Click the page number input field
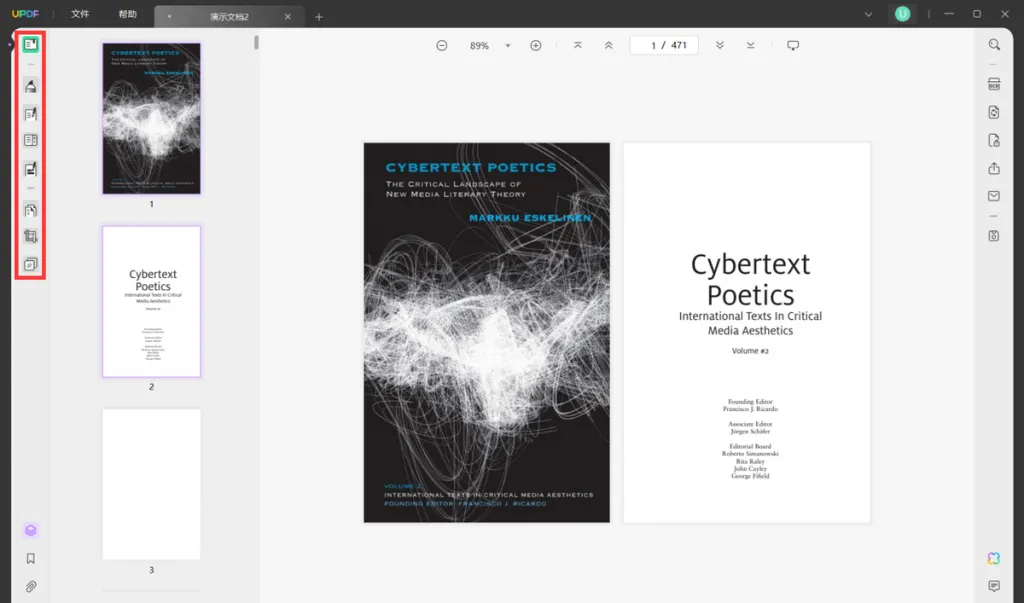Screen dimensions: 1024x603 point(664,45)
